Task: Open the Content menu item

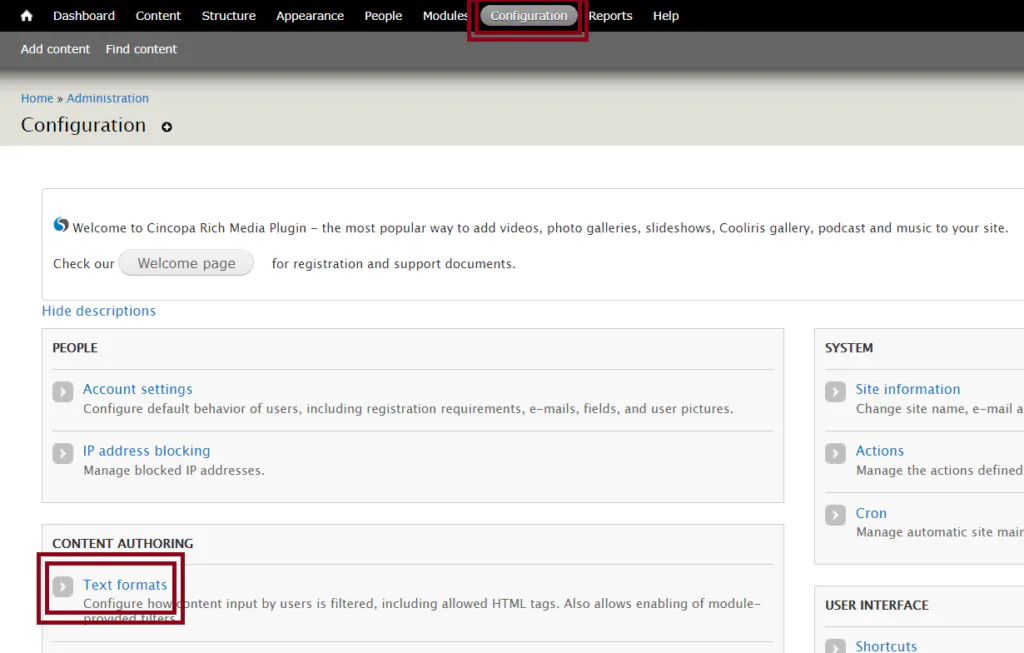Action: (158, 16)
